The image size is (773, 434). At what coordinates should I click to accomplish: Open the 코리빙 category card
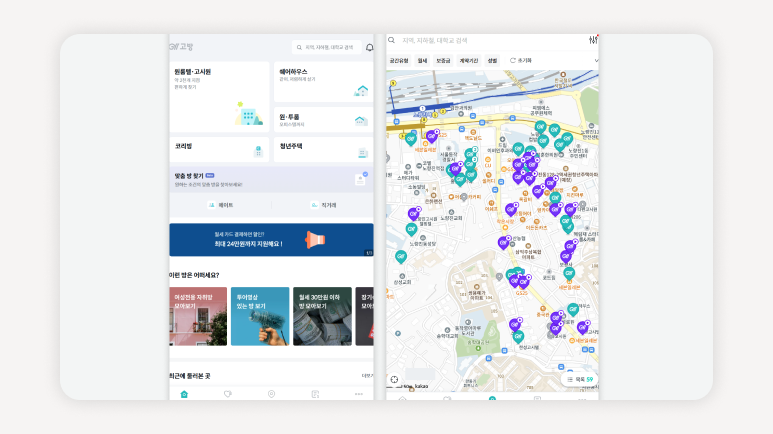pyautogui.click(x=219, y=149)
